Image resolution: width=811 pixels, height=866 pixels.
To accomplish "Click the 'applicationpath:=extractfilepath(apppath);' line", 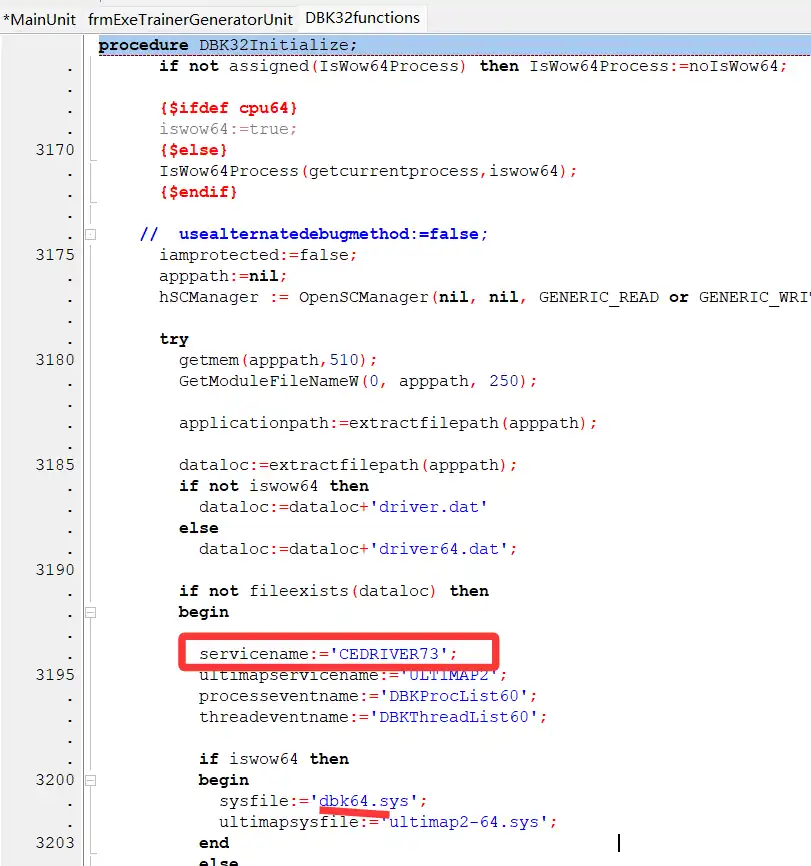I will (x=388, y=423).
